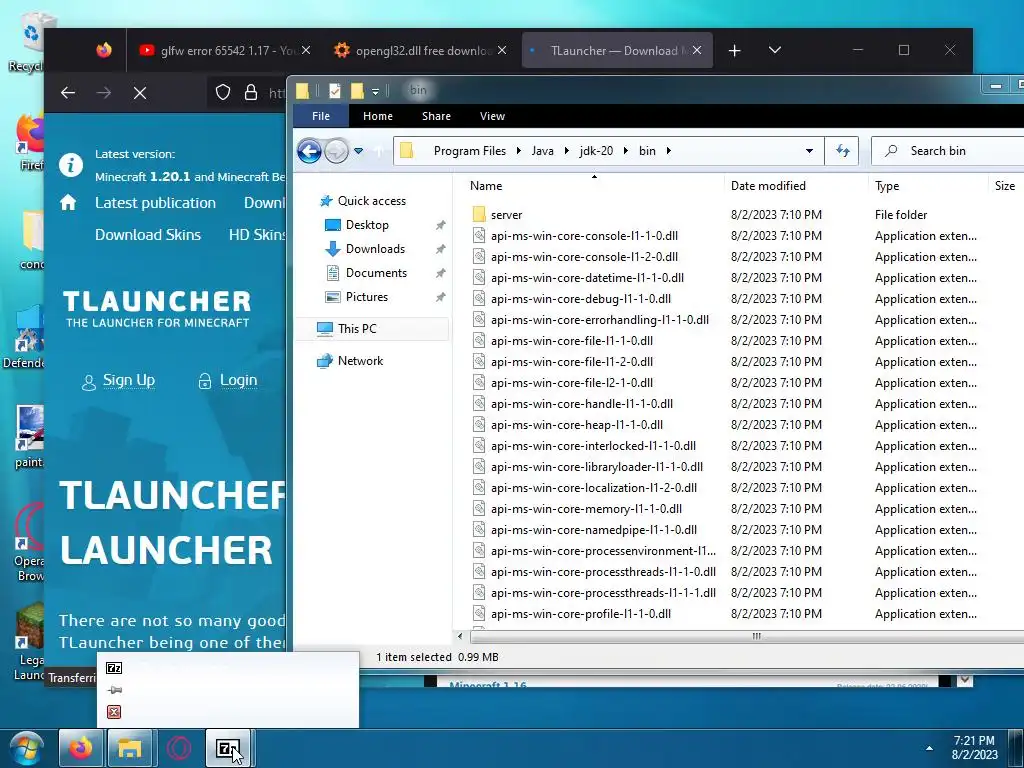Select api-ms-win-core-debug-l1-1-0.dll file
This screenshot has height=768, width=1024.
[581, 298]
